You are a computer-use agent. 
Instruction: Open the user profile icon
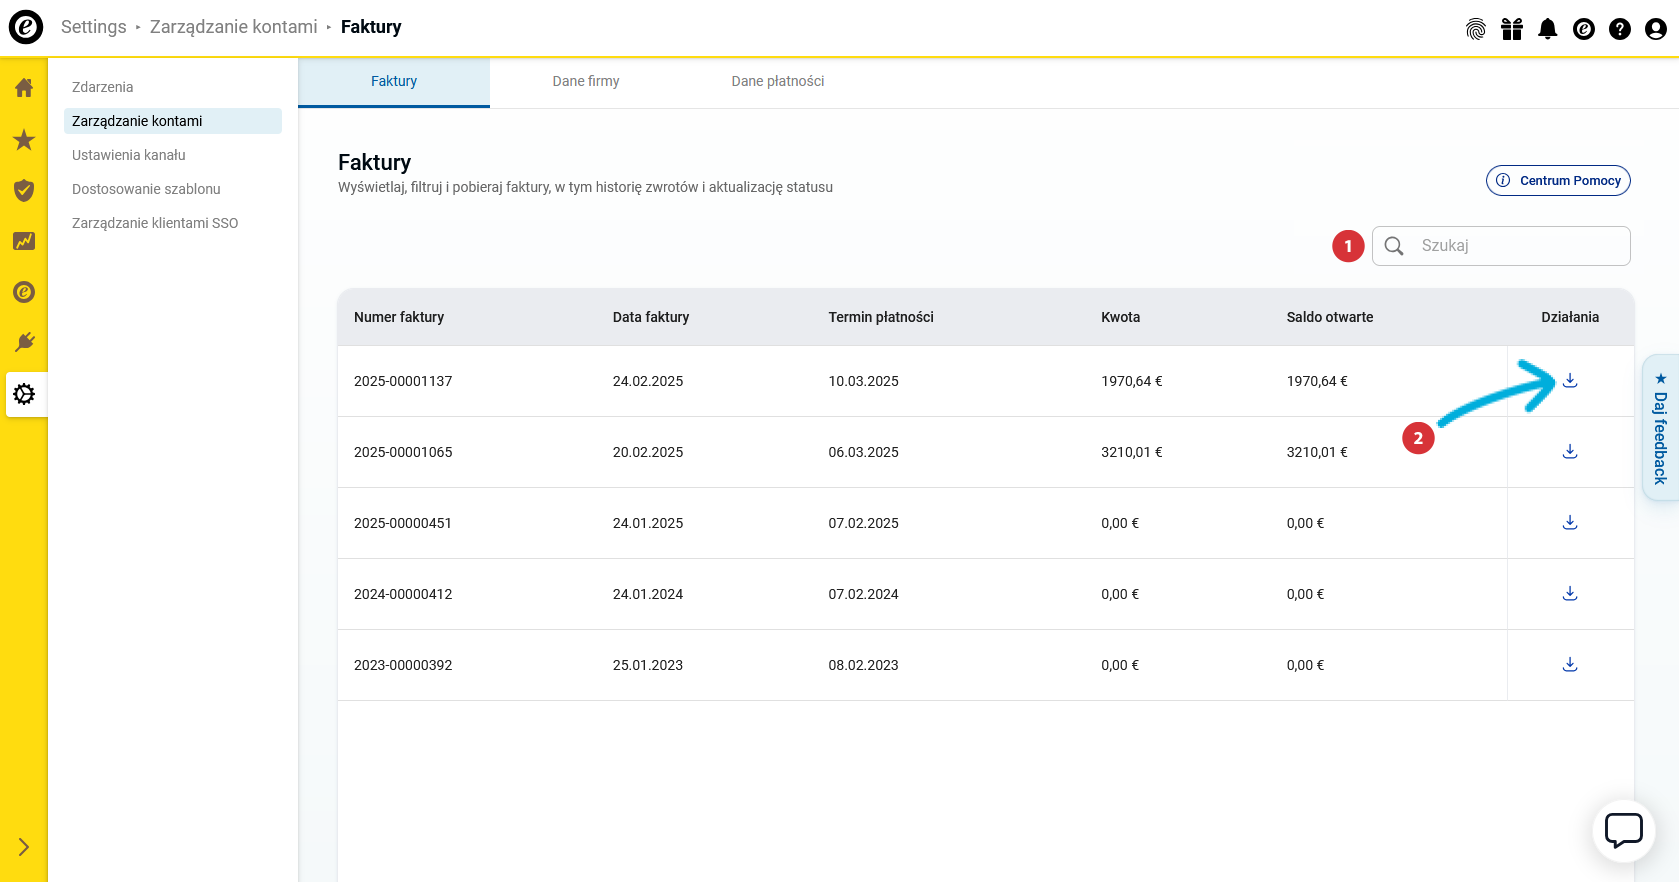[x=1655, y=29]
